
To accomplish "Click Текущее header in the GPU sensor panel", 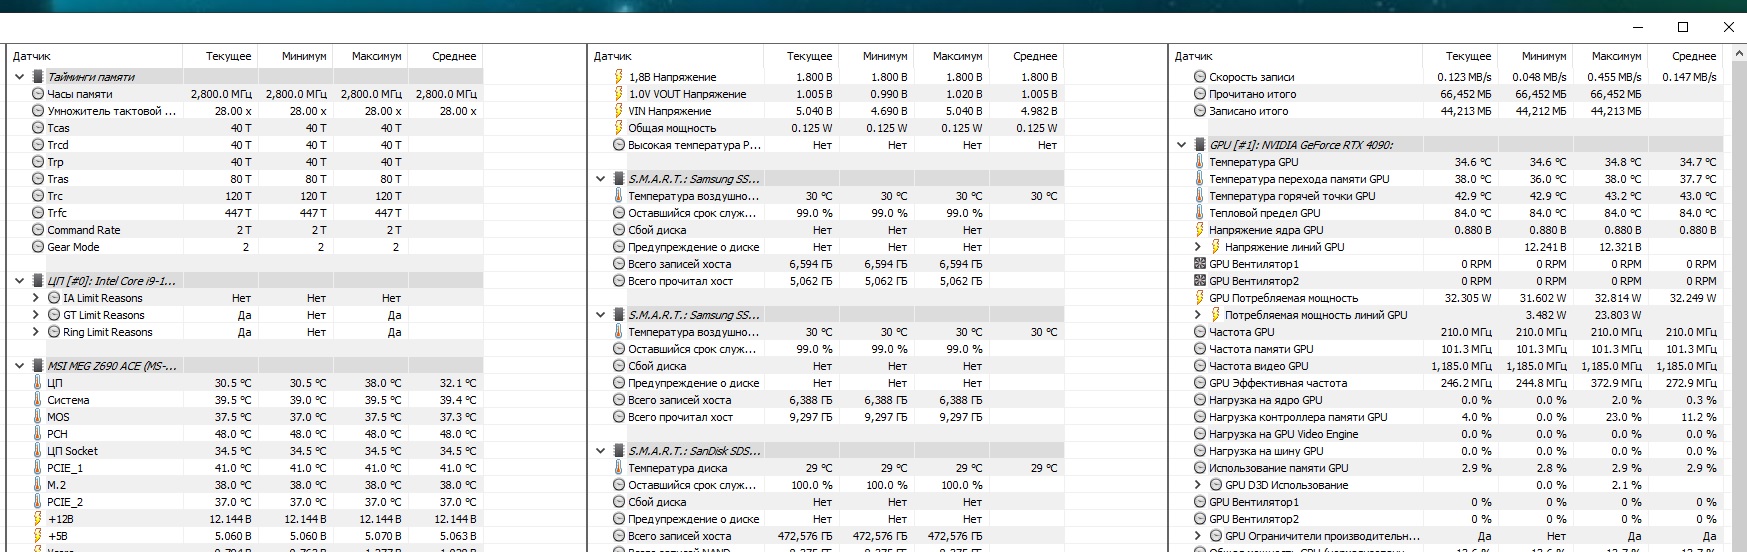I will point(1468,56).
